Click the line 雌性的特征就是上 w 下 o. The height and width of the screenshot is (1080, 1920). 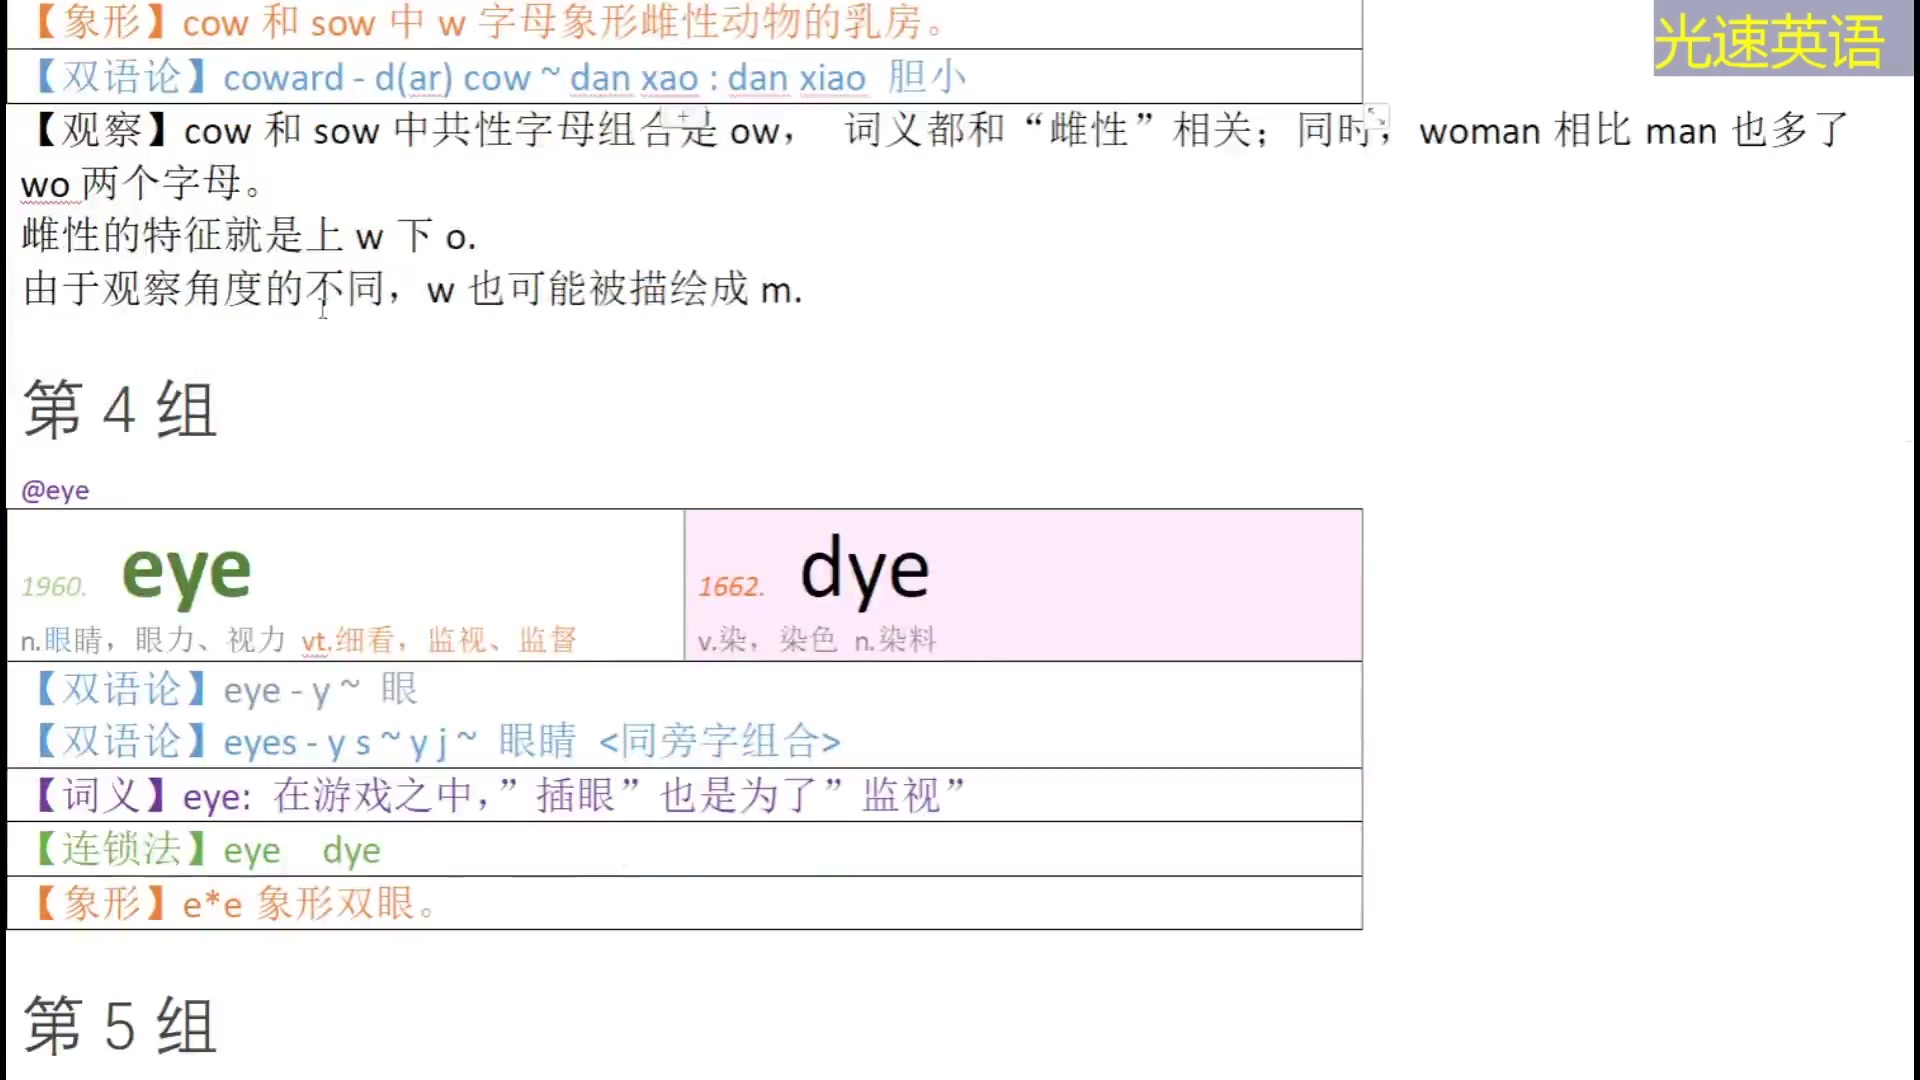click(x=249, y=237)
